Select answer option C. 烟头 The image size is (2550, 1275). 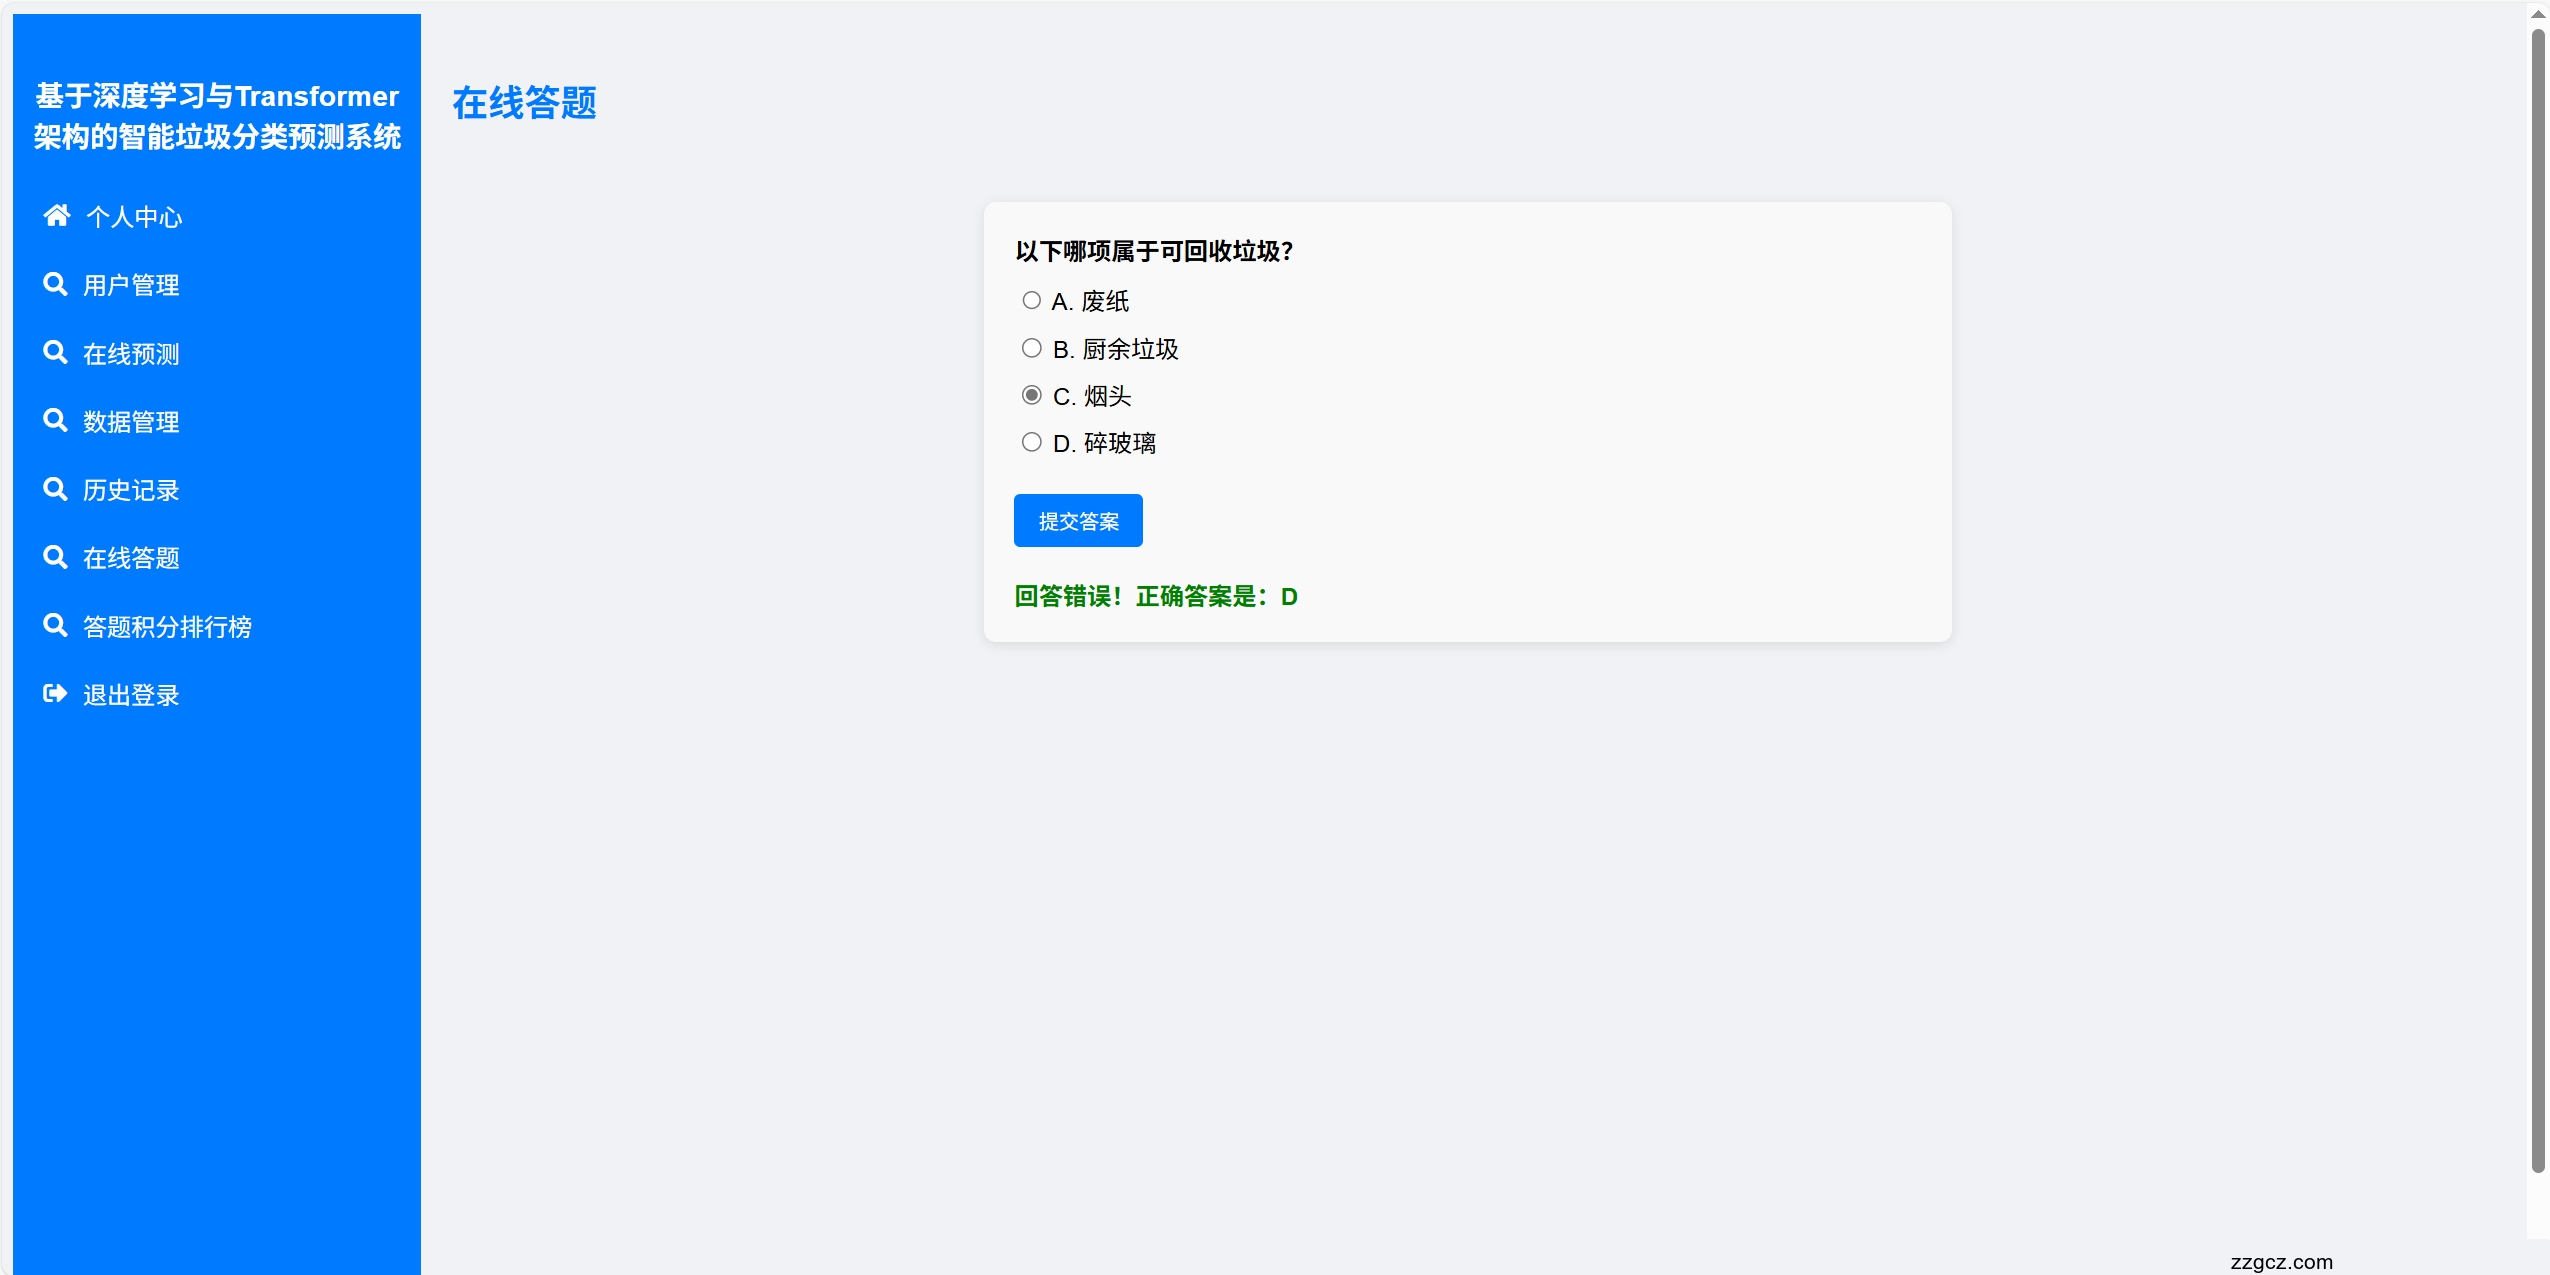1031,394
